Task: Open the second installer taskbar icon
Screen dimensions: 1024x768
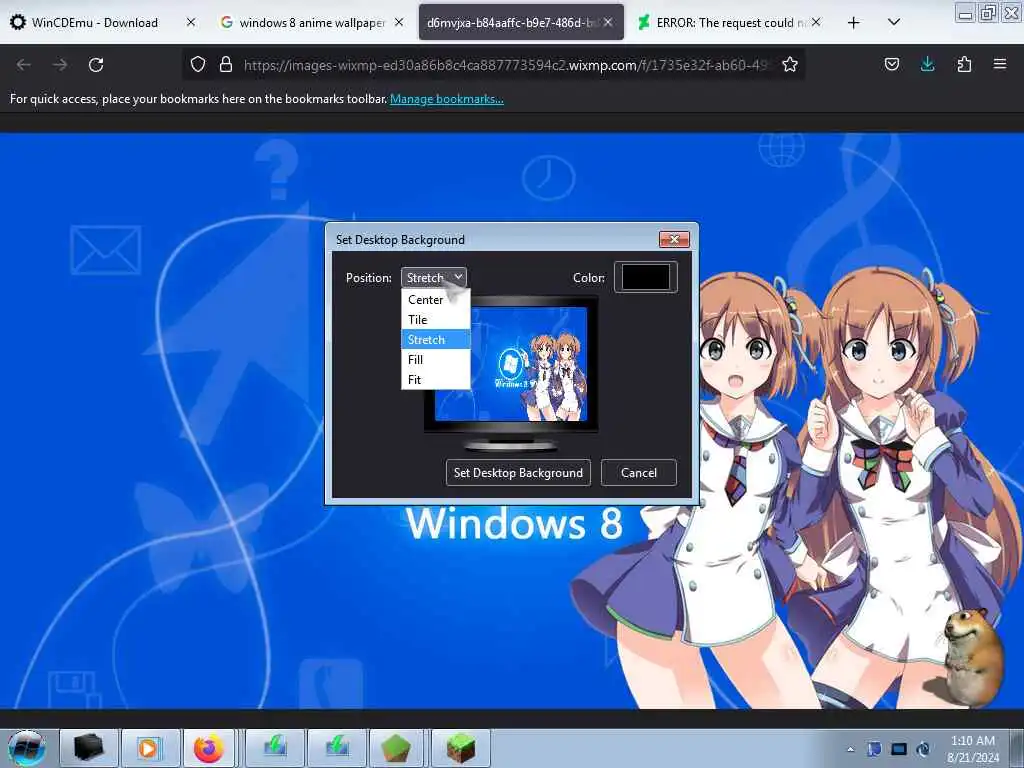Action: [x=337, y=748]
